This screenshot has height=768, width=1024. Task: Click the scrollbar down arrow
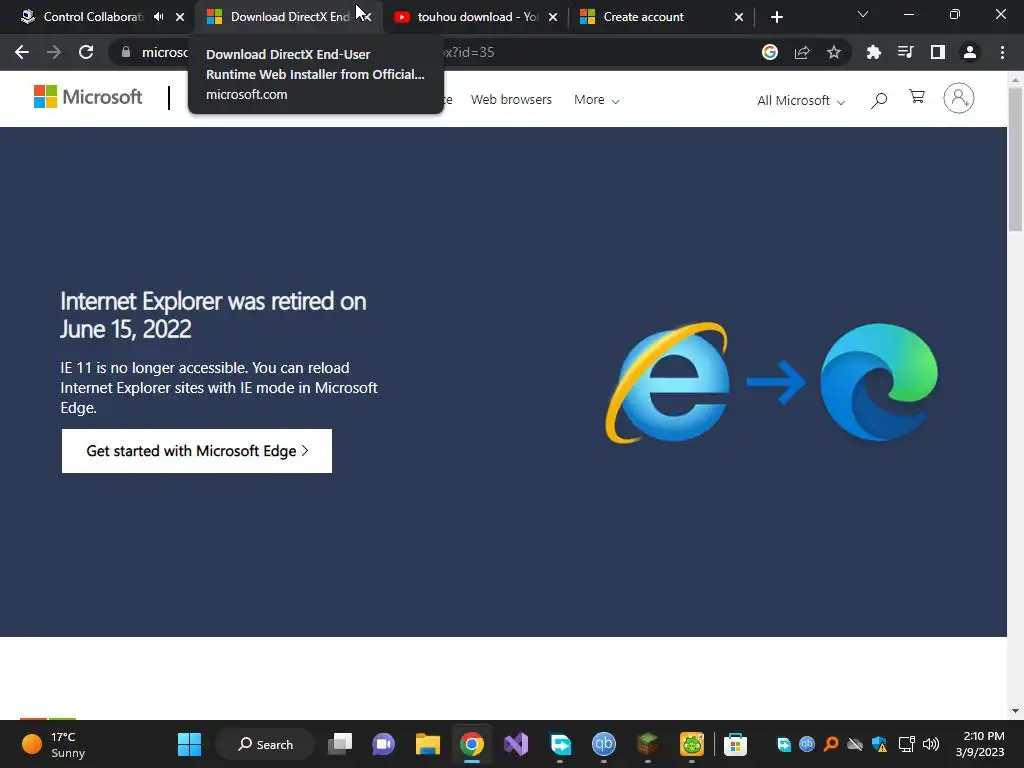[1015, 710]
